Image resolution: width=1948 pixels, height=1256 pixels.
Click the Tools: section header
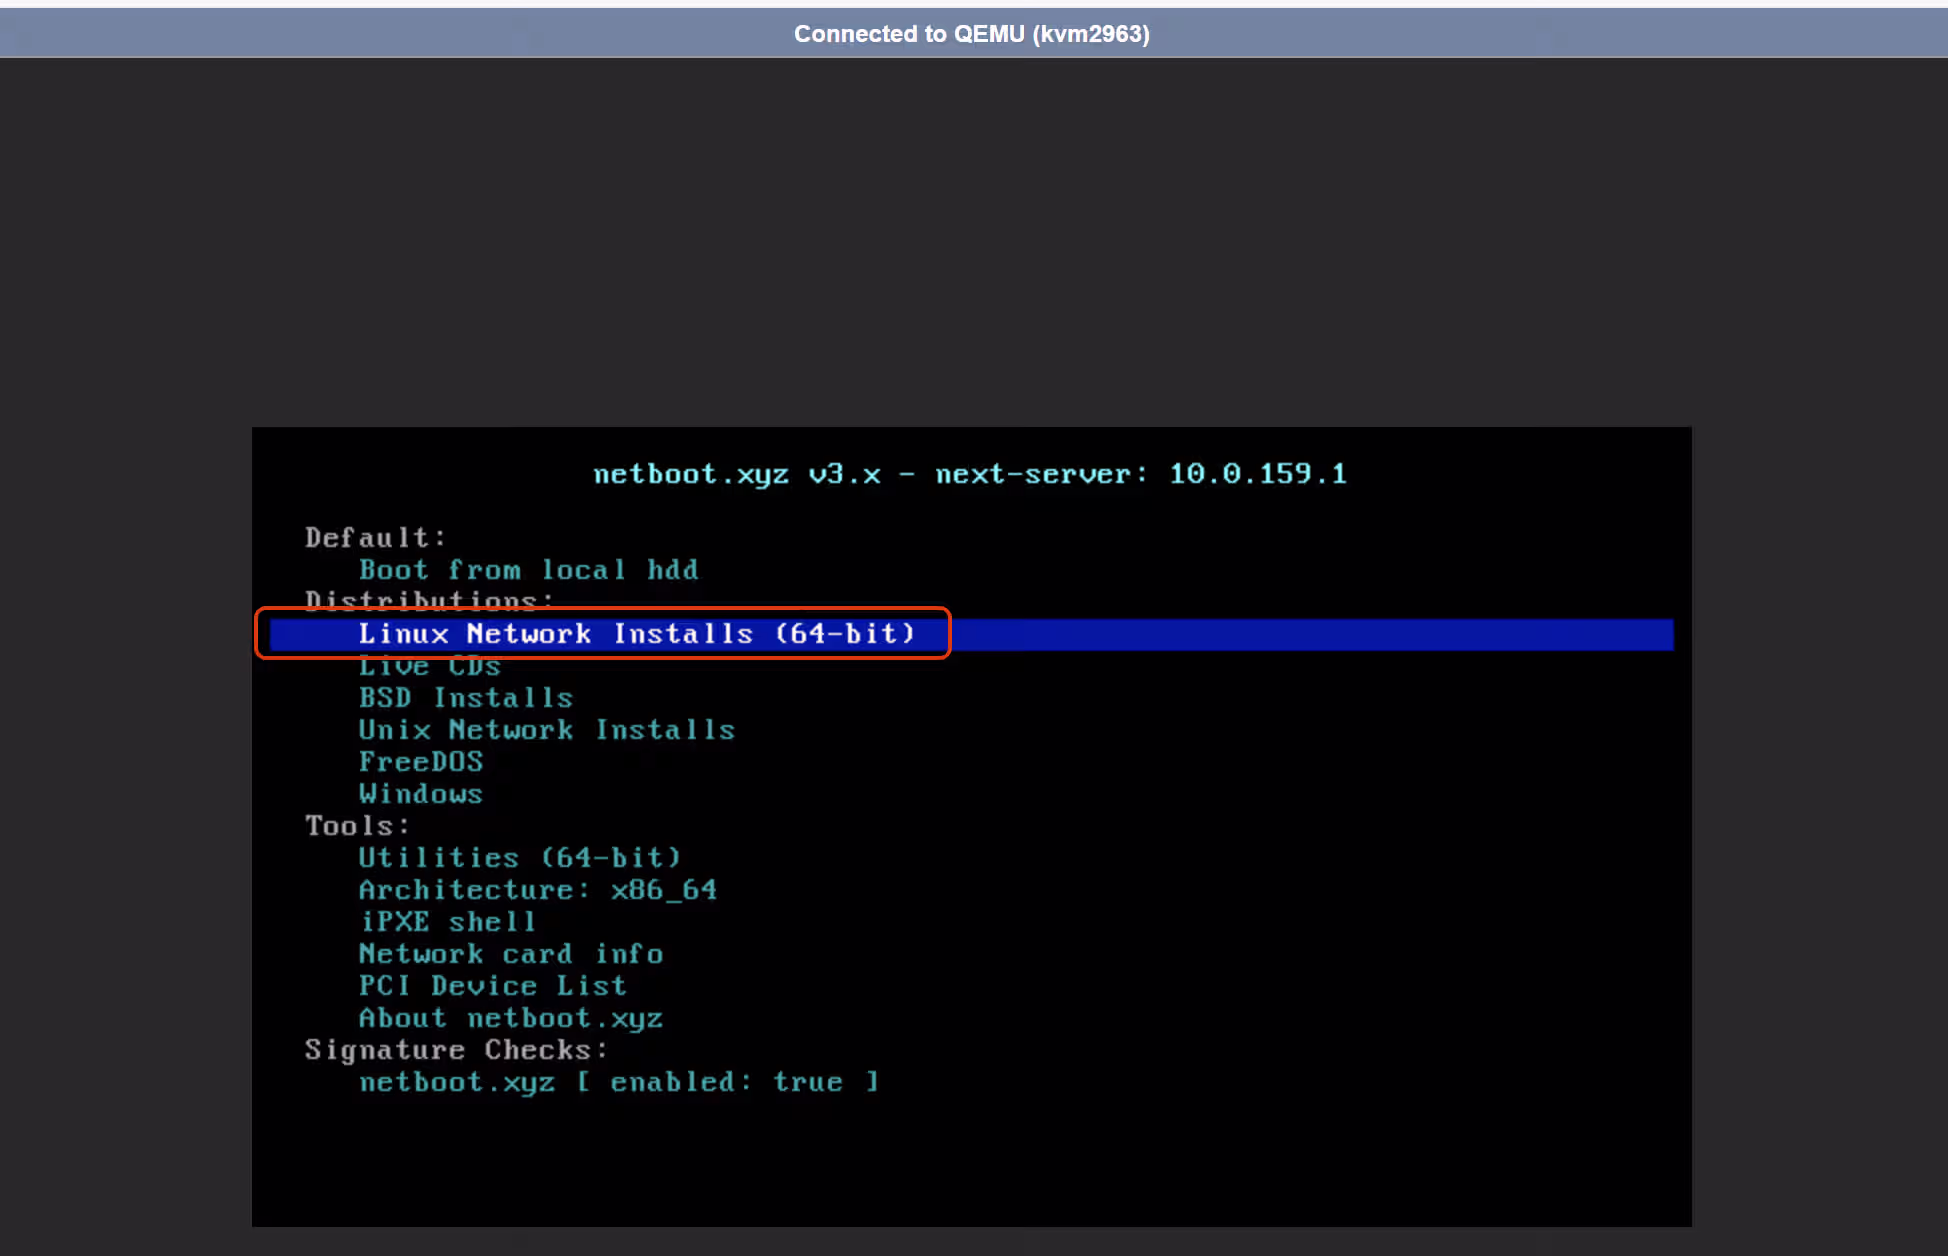[357, 826]
